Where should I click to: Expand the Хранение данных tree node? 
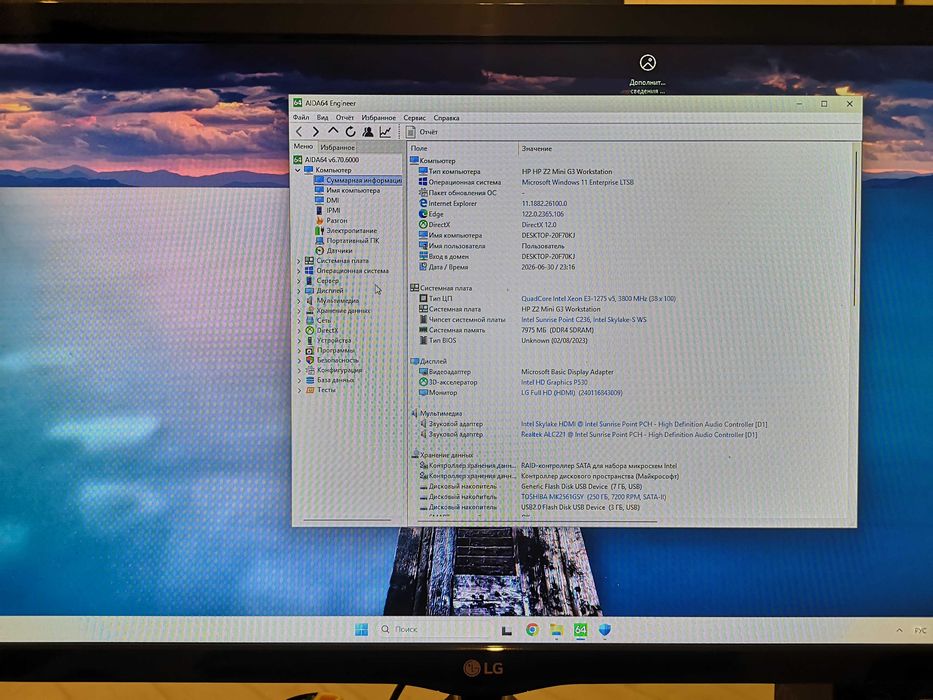tap(299, 310)
